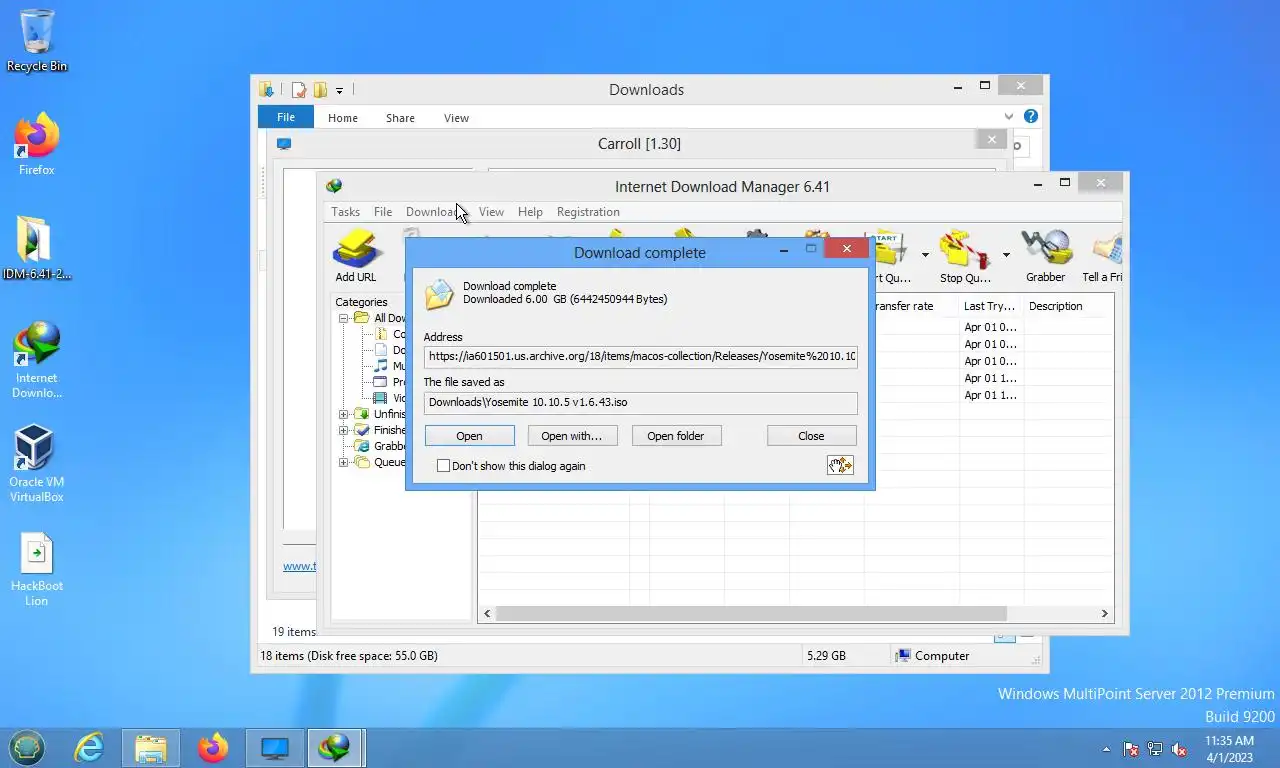
Task: Expand the Queues category node
Action: [343, 462]
